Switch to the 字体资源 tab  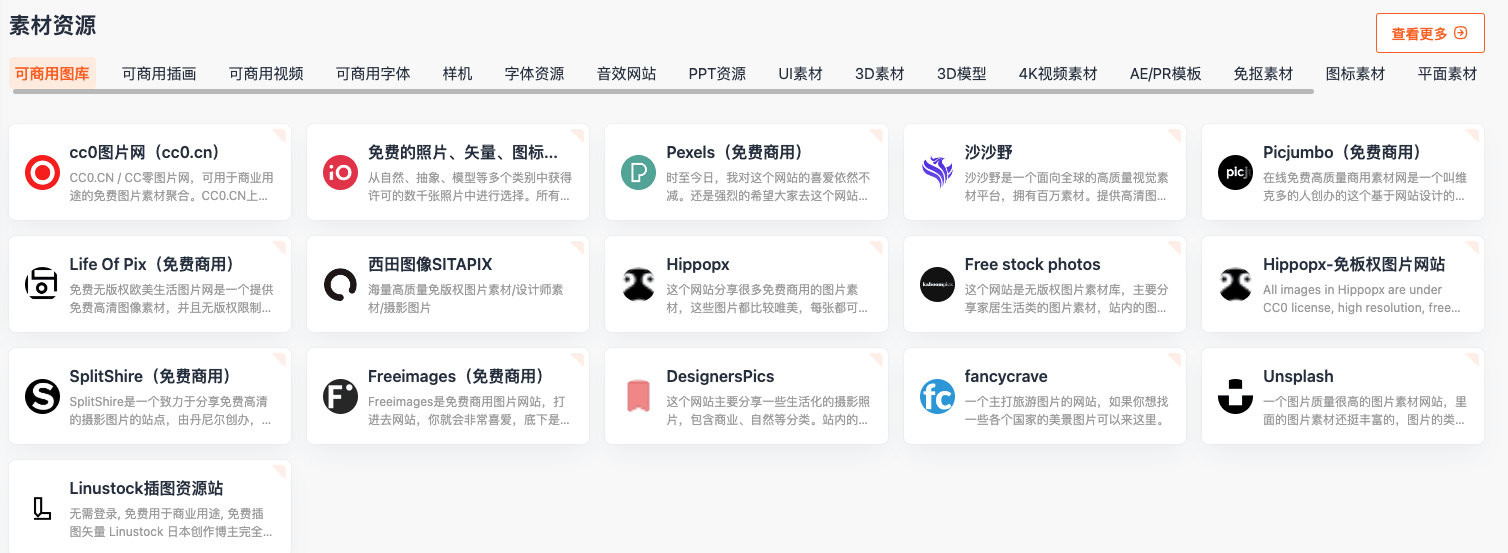[535, 73]
